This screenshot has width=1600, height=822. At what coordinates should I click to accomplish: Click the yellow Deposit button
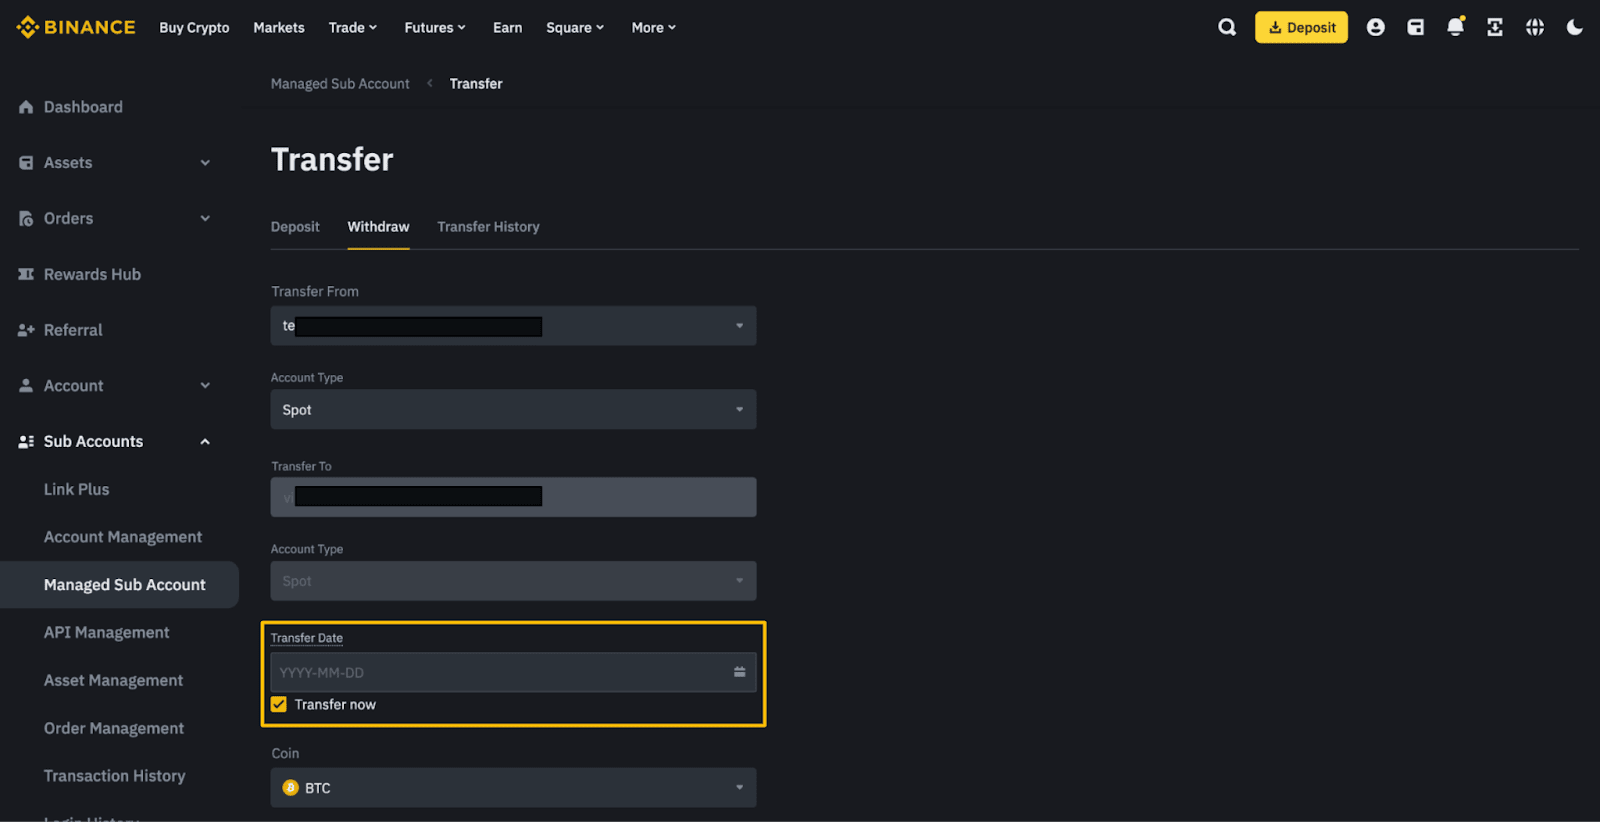1301,27
